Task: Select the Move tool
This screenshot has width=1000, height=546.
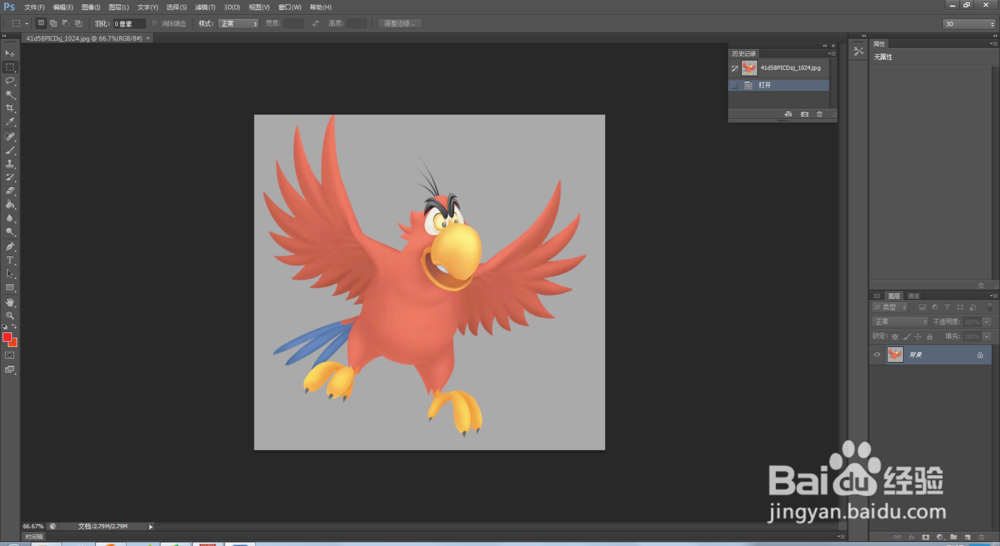Action: click(10, 53)
